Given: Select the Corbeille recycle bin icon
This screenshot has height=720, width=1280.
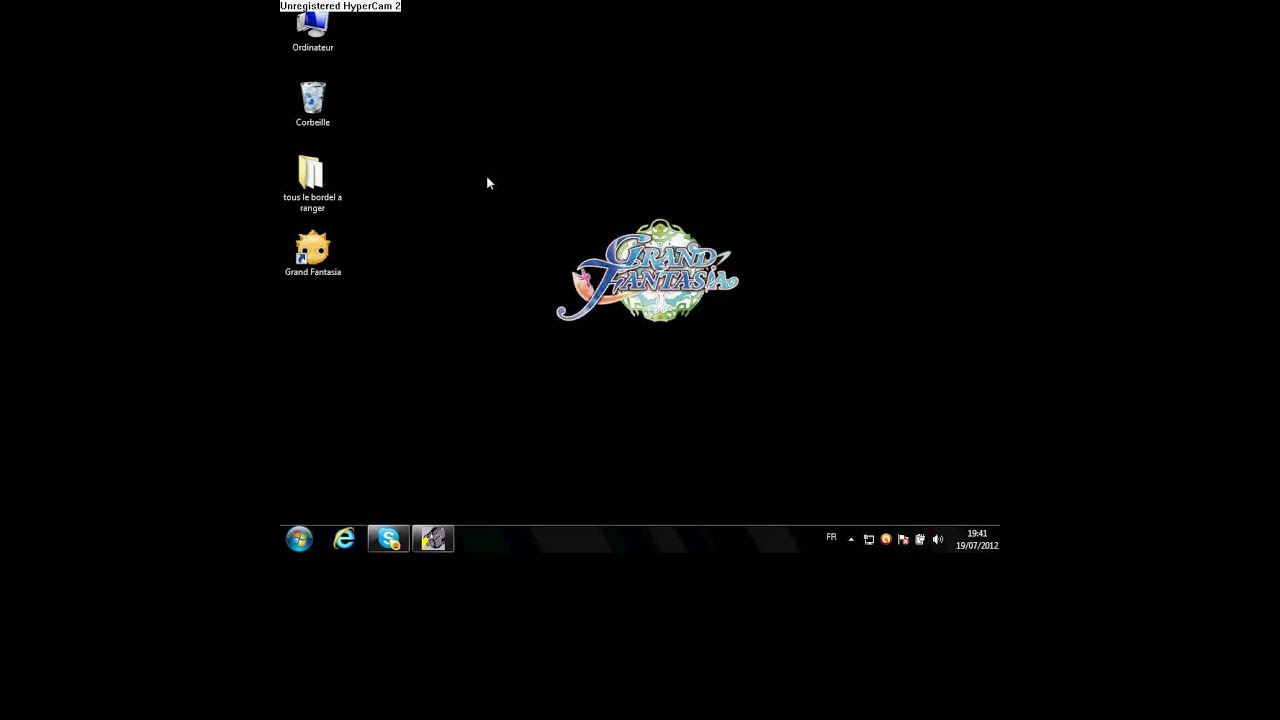Looking at the screenshot, I should pyautogui.click(x=313, y=104).
